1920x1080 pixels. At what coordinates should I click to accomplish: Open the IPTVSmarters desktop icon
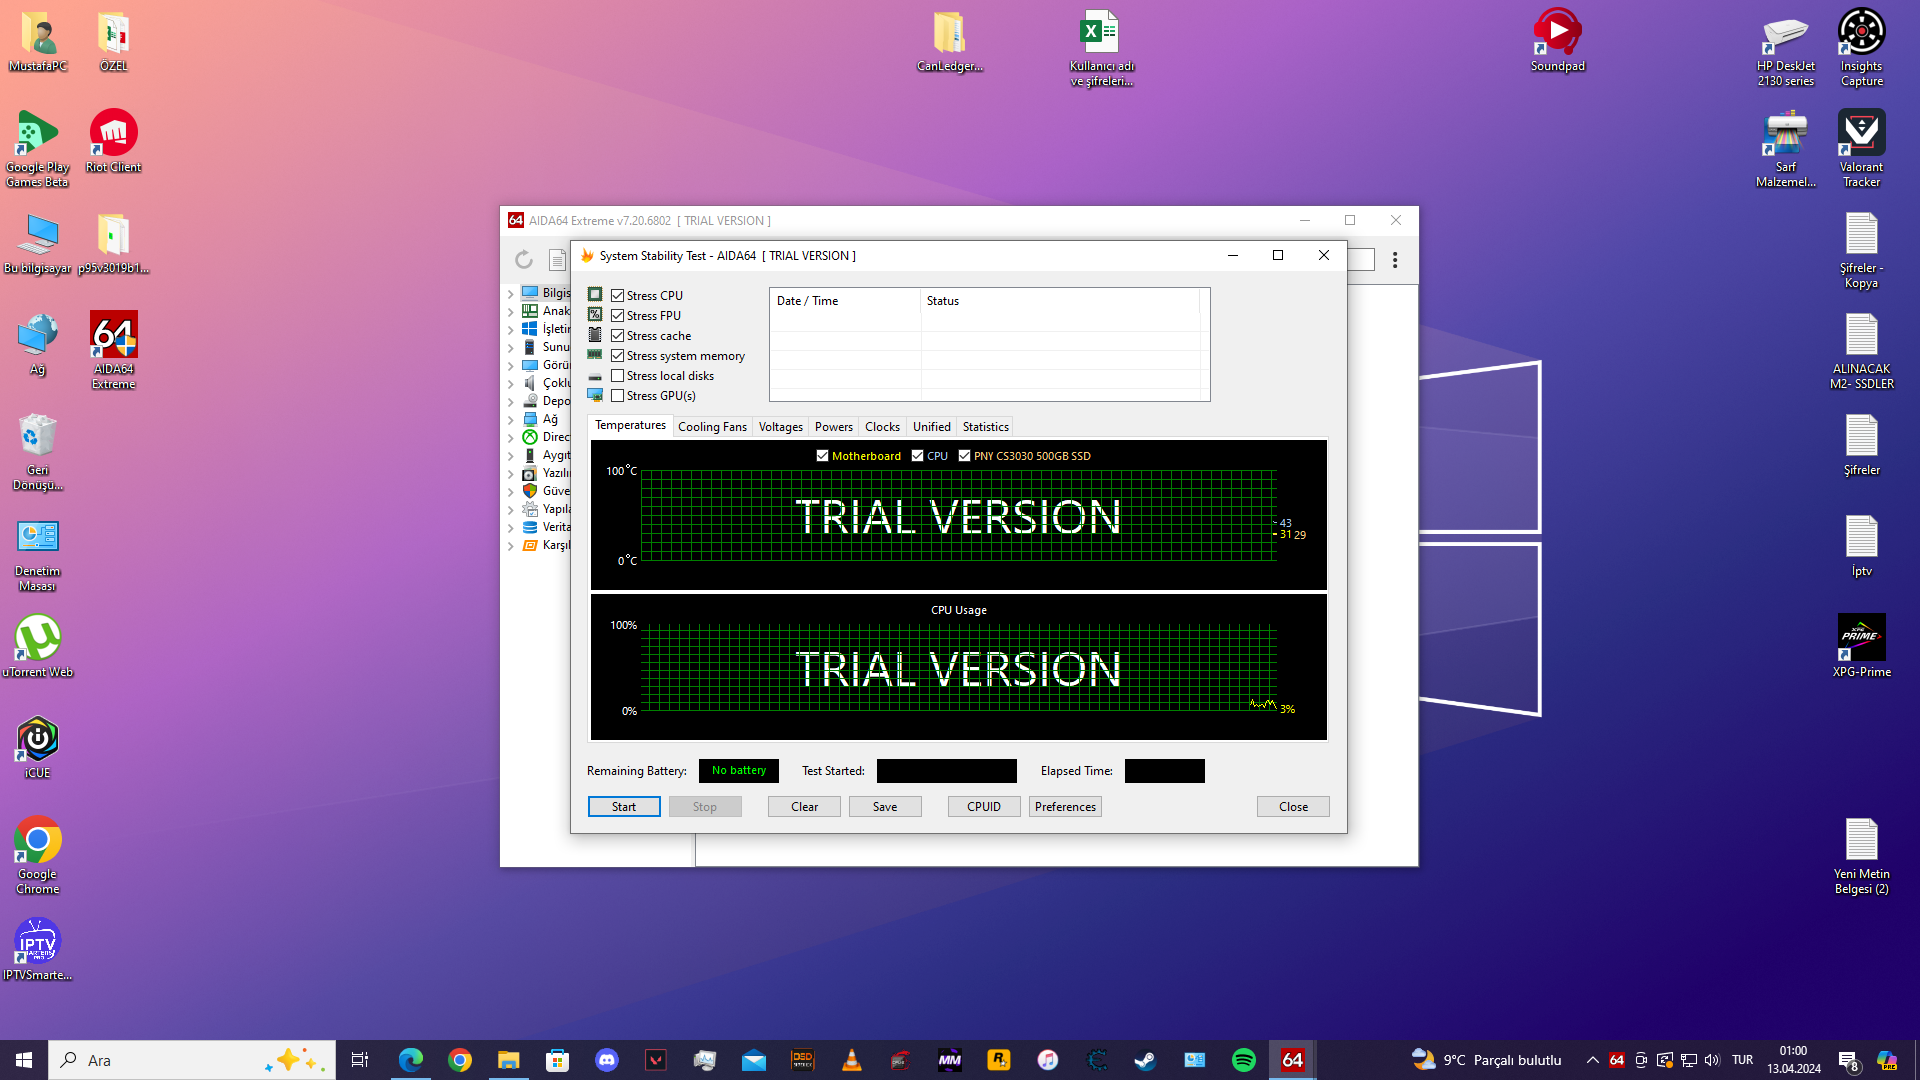(37, 949)
